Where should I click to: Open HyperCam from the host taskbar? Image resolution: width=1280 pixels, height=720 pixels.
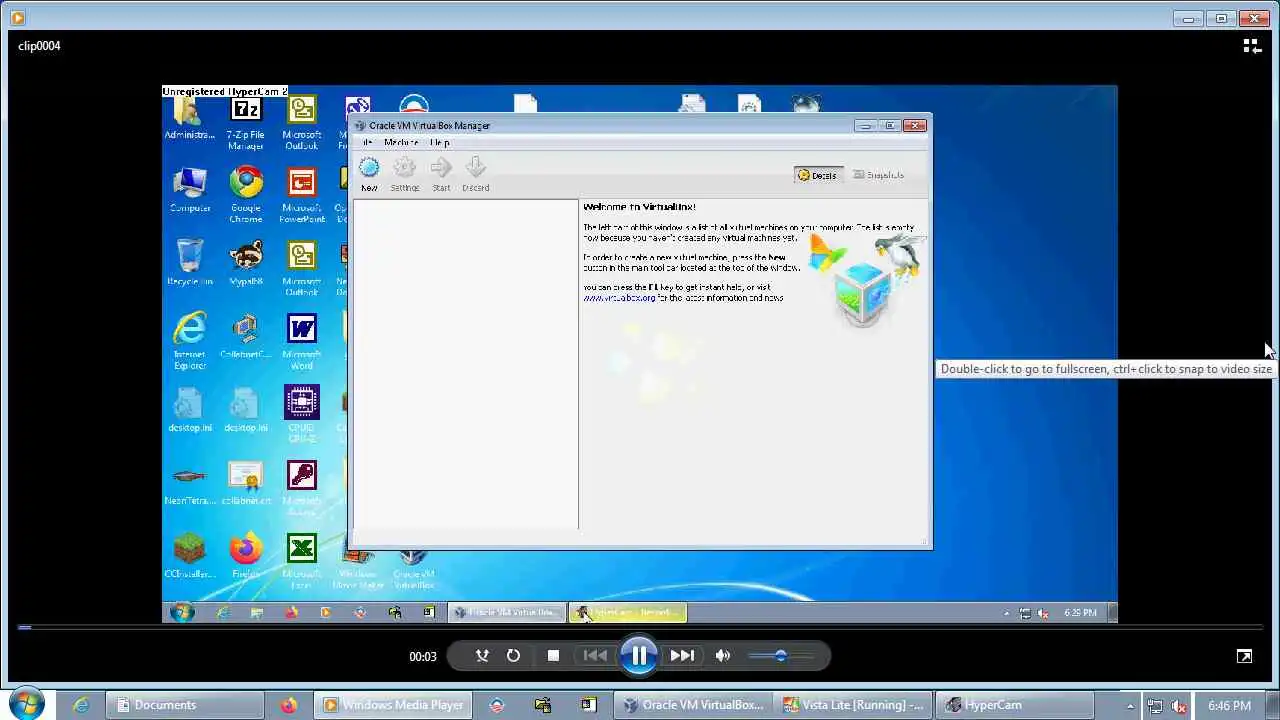pyautogui.click(x=1014, y=705)
